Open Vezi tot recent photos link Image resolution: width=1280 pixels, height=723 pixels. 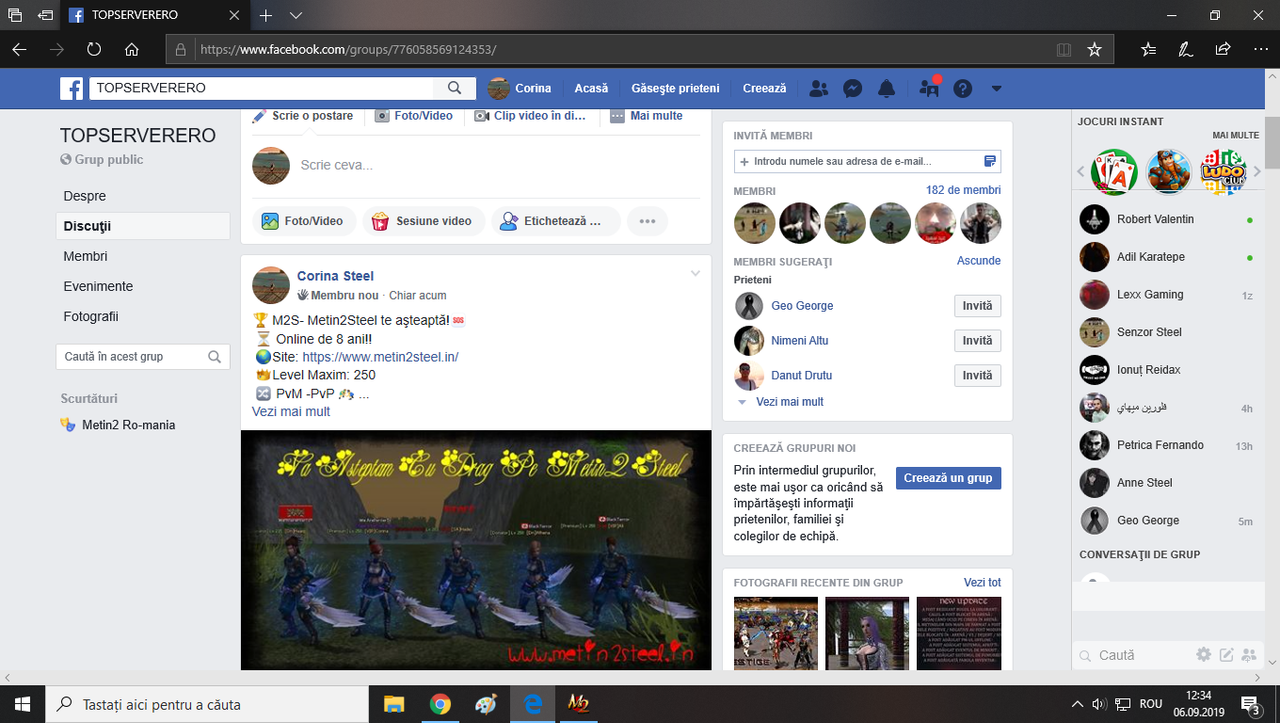pyautogui.click(x=982, y=582)
